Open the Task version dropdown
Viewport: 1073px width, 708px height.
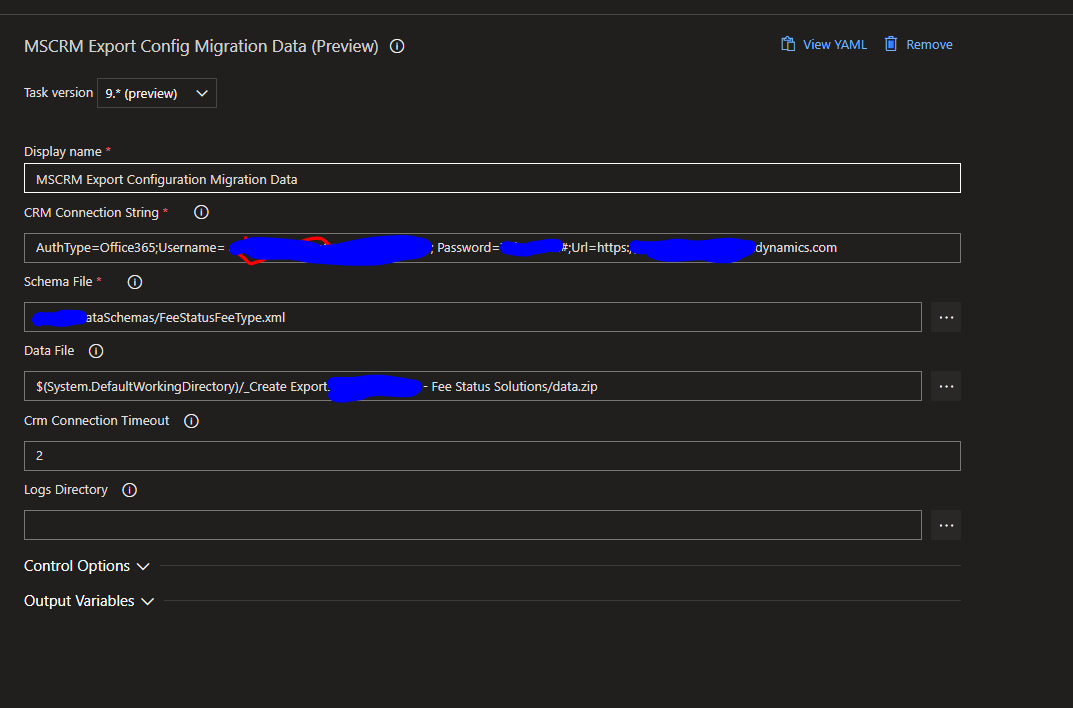[x=156, y=92]
